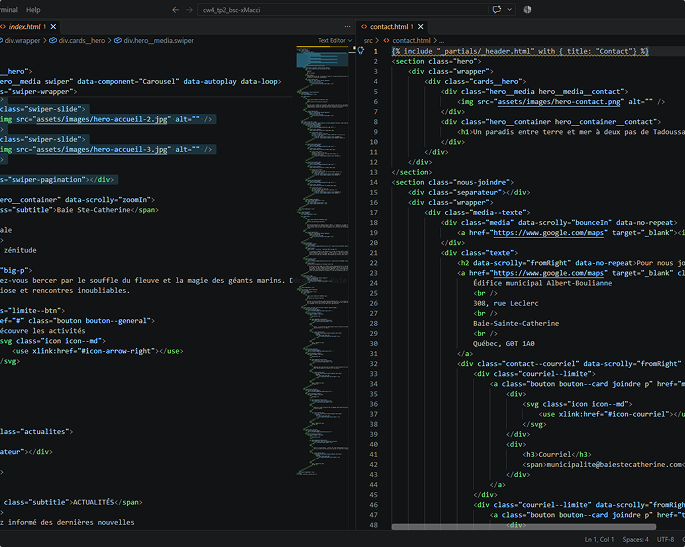Click the #icon-courriel use tag line 37

tap(612, 414)
